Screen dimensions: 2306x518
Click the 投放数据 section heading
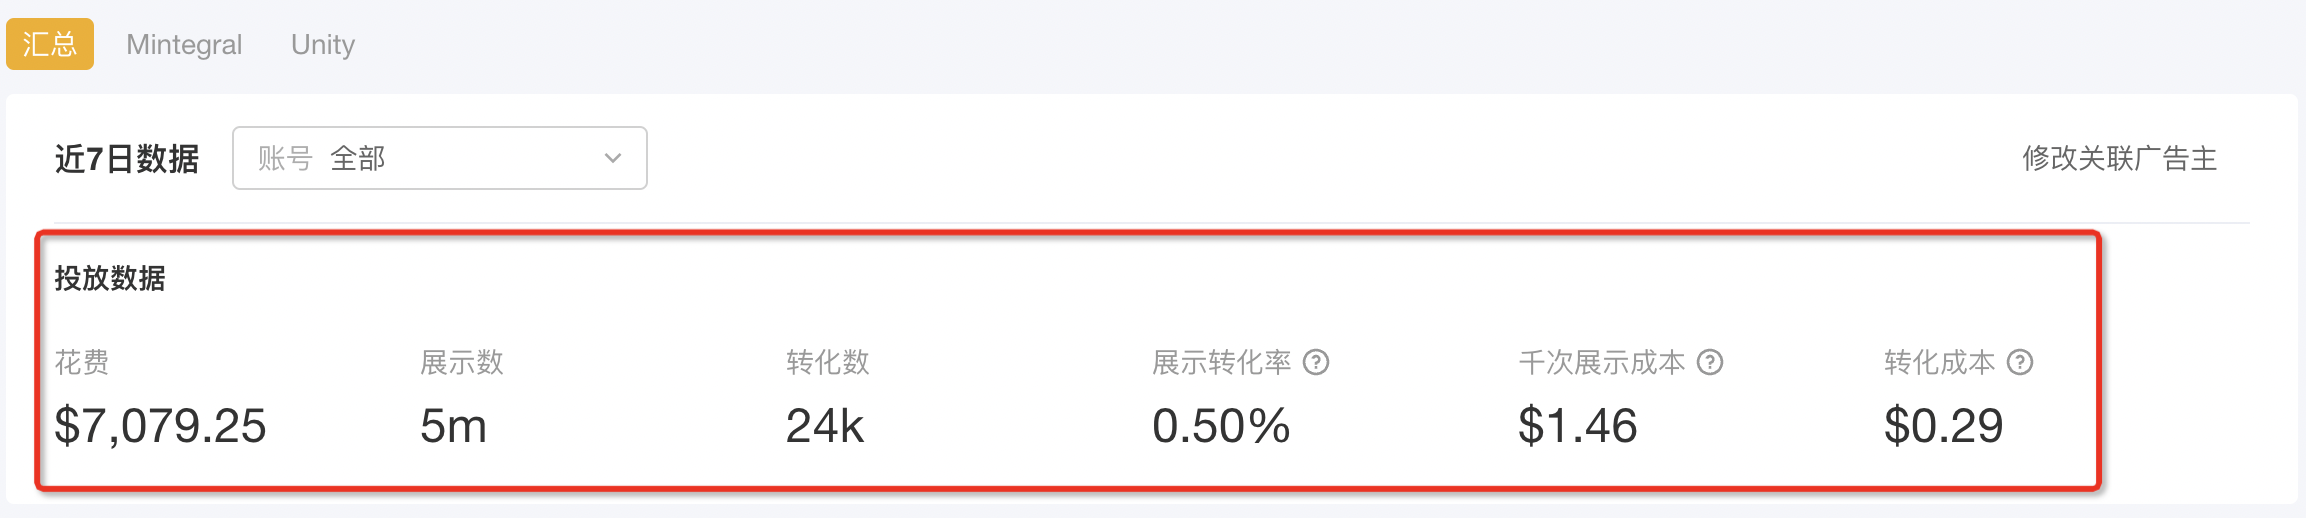click(x=110, y=278)
